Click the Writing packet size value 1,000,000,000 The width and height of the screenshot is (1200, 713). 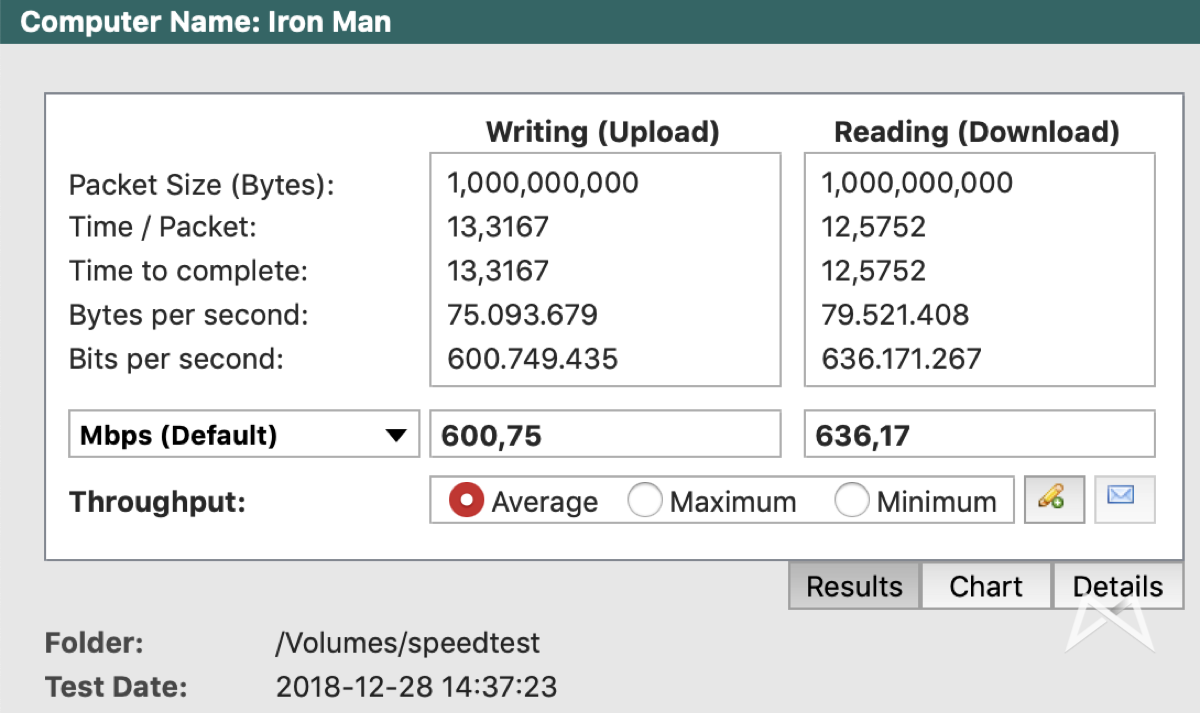click(542, 183)
